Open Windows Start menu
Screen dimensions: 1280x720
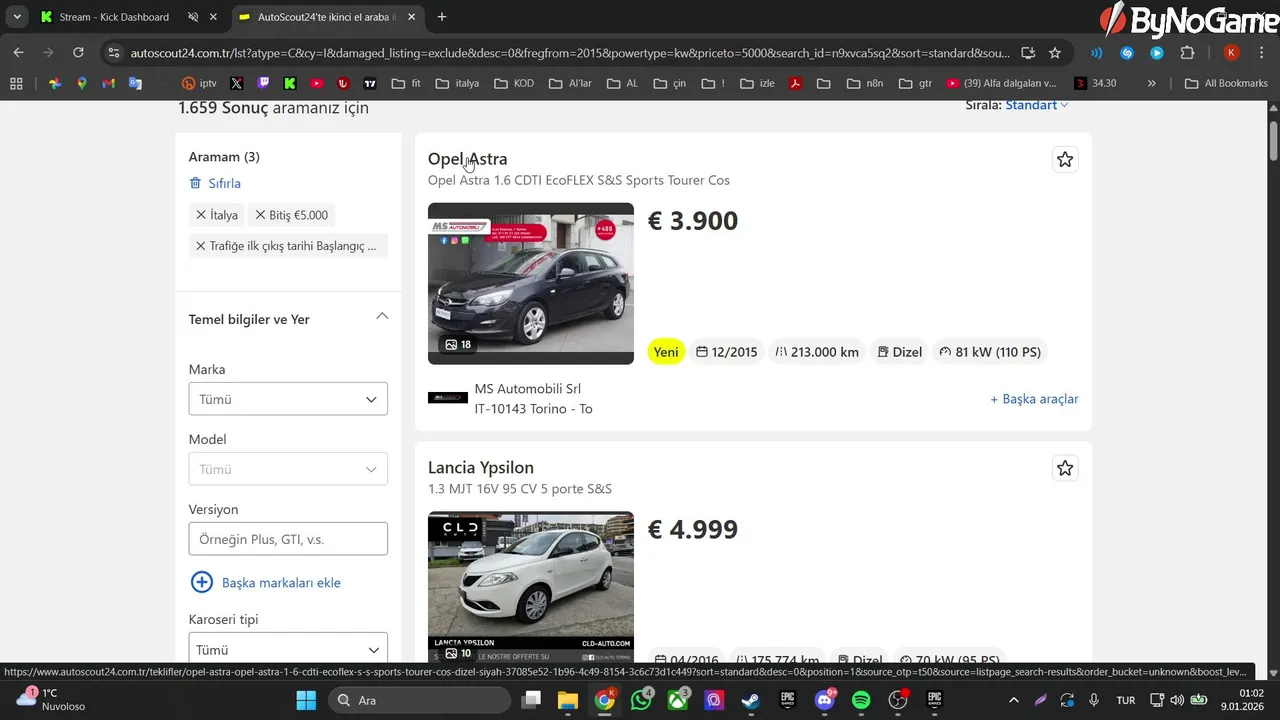pos(306,700)
